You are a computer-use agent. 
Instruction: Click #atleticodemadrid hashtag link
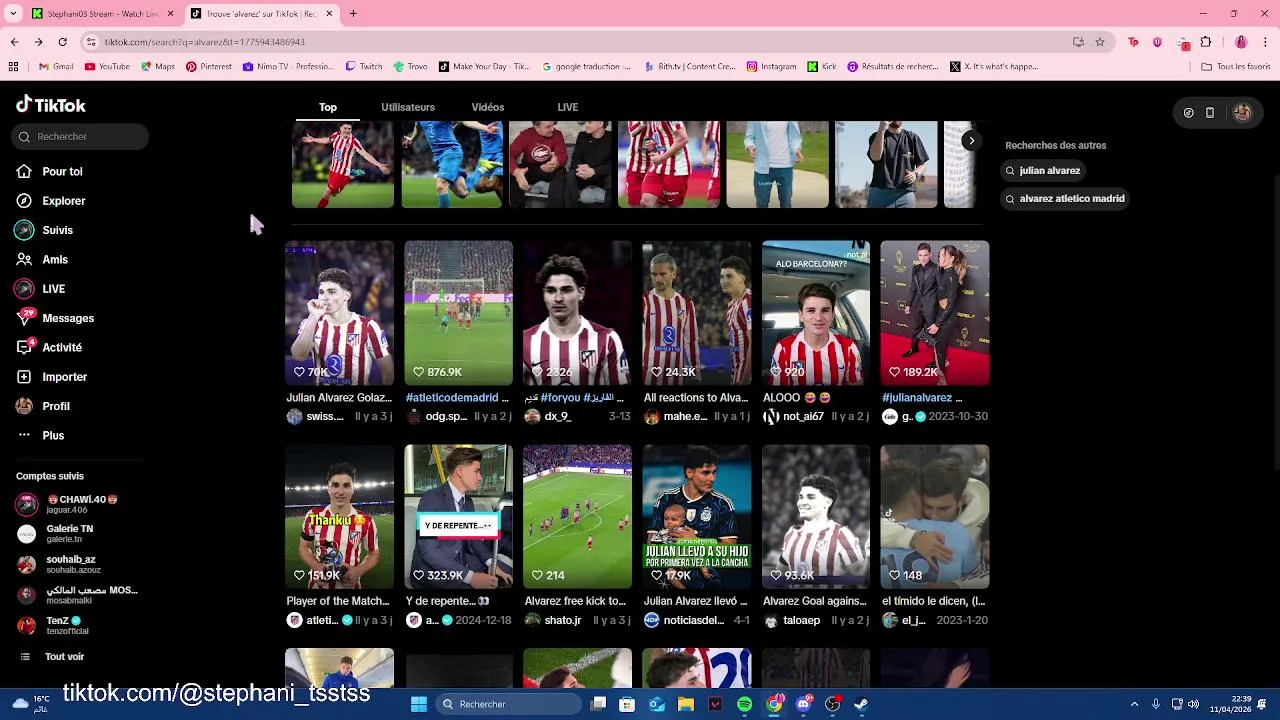tap(452, 398)
